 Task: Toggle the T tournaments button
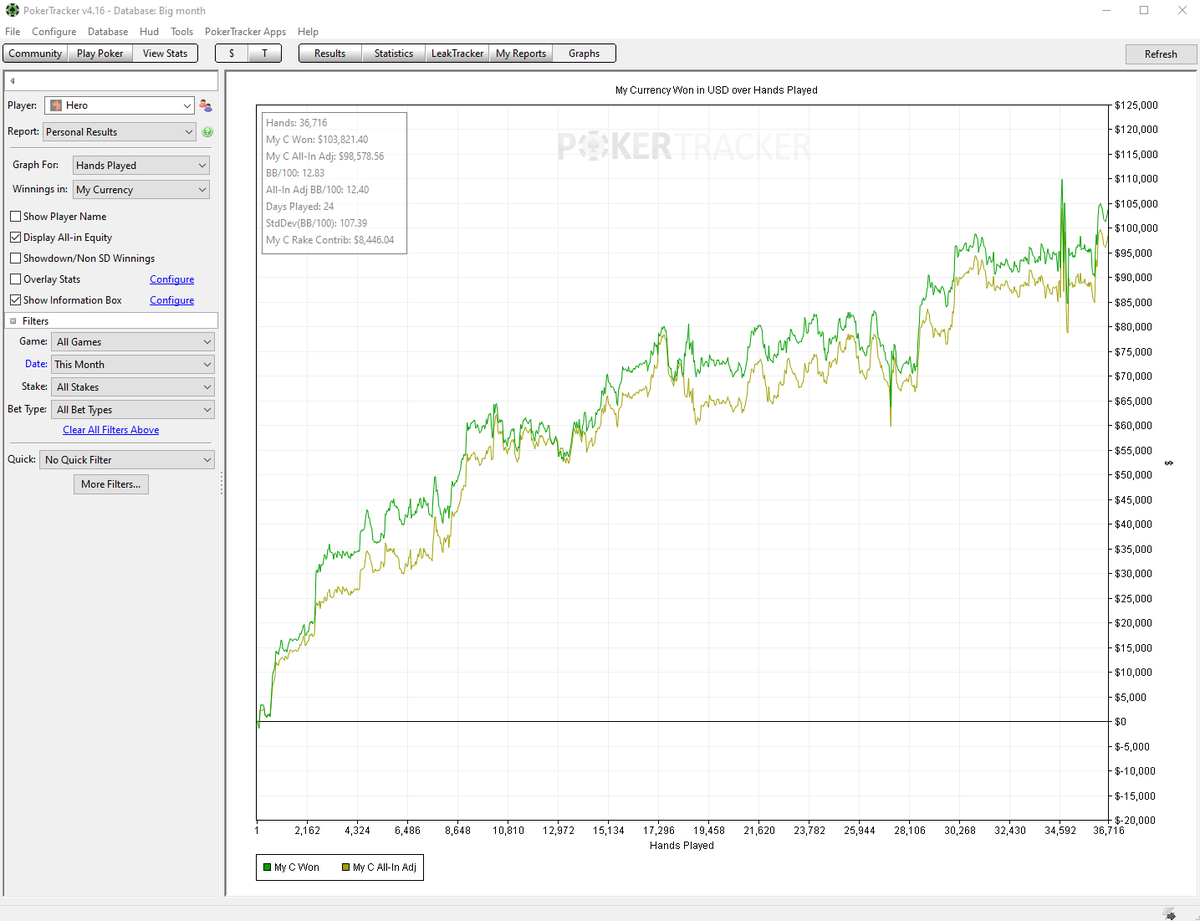265,53
